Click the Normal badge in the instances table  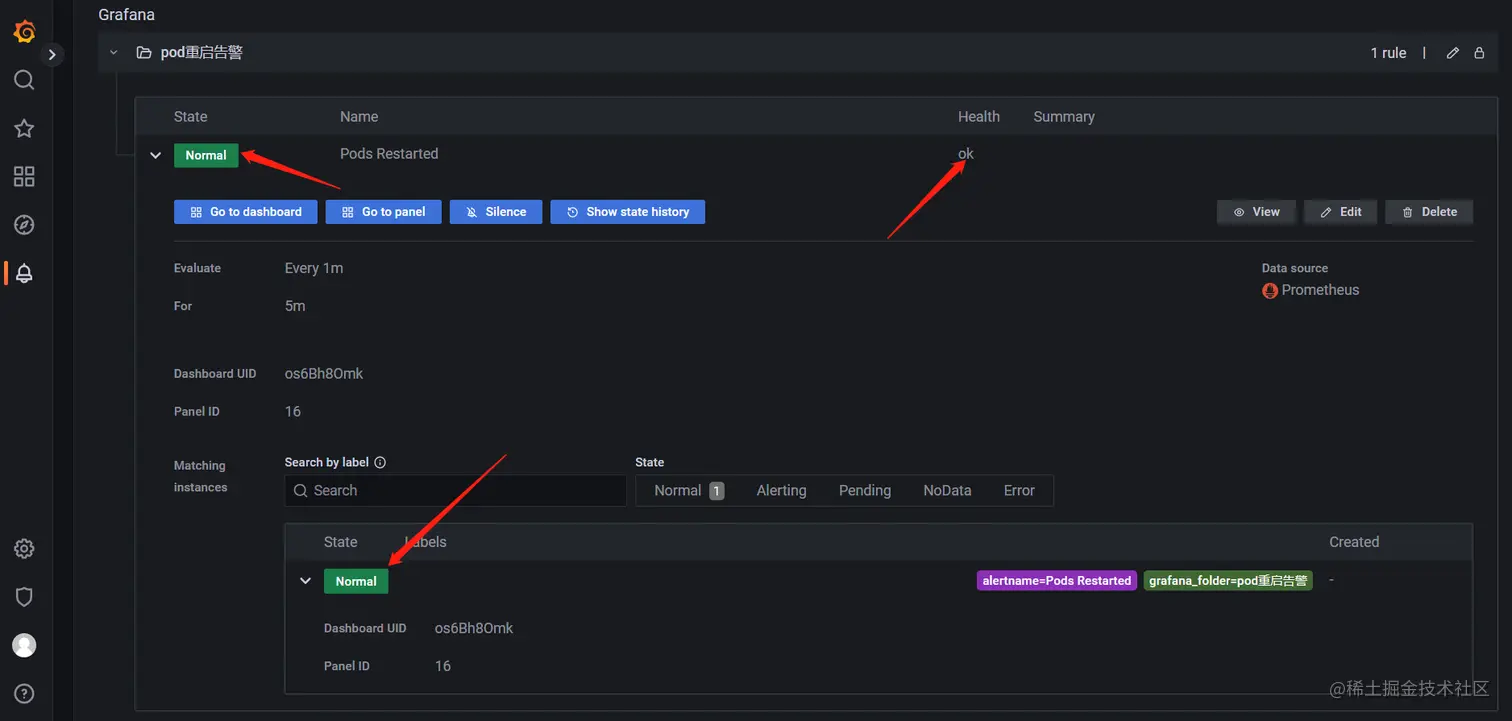click(356, 581)
